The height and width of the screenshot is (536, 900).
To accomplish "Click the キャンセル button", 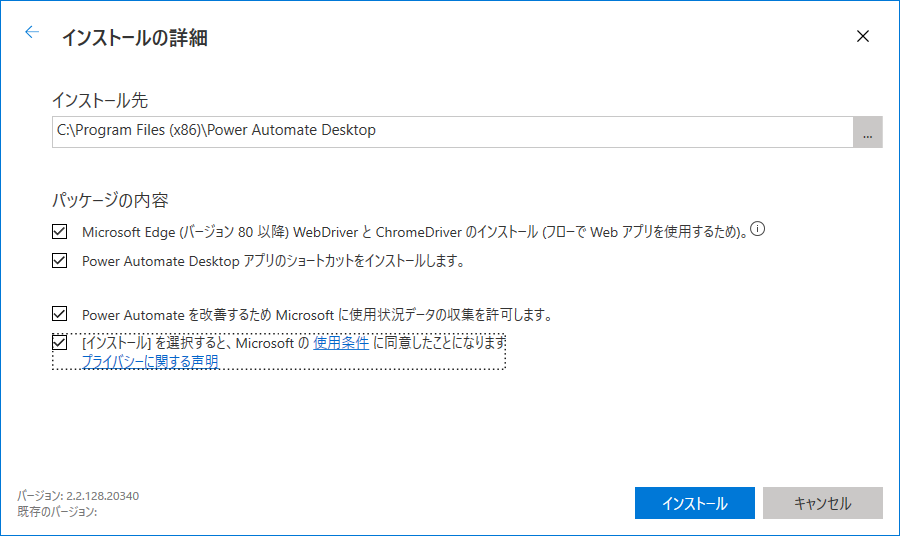I will [x=823, y=503].
